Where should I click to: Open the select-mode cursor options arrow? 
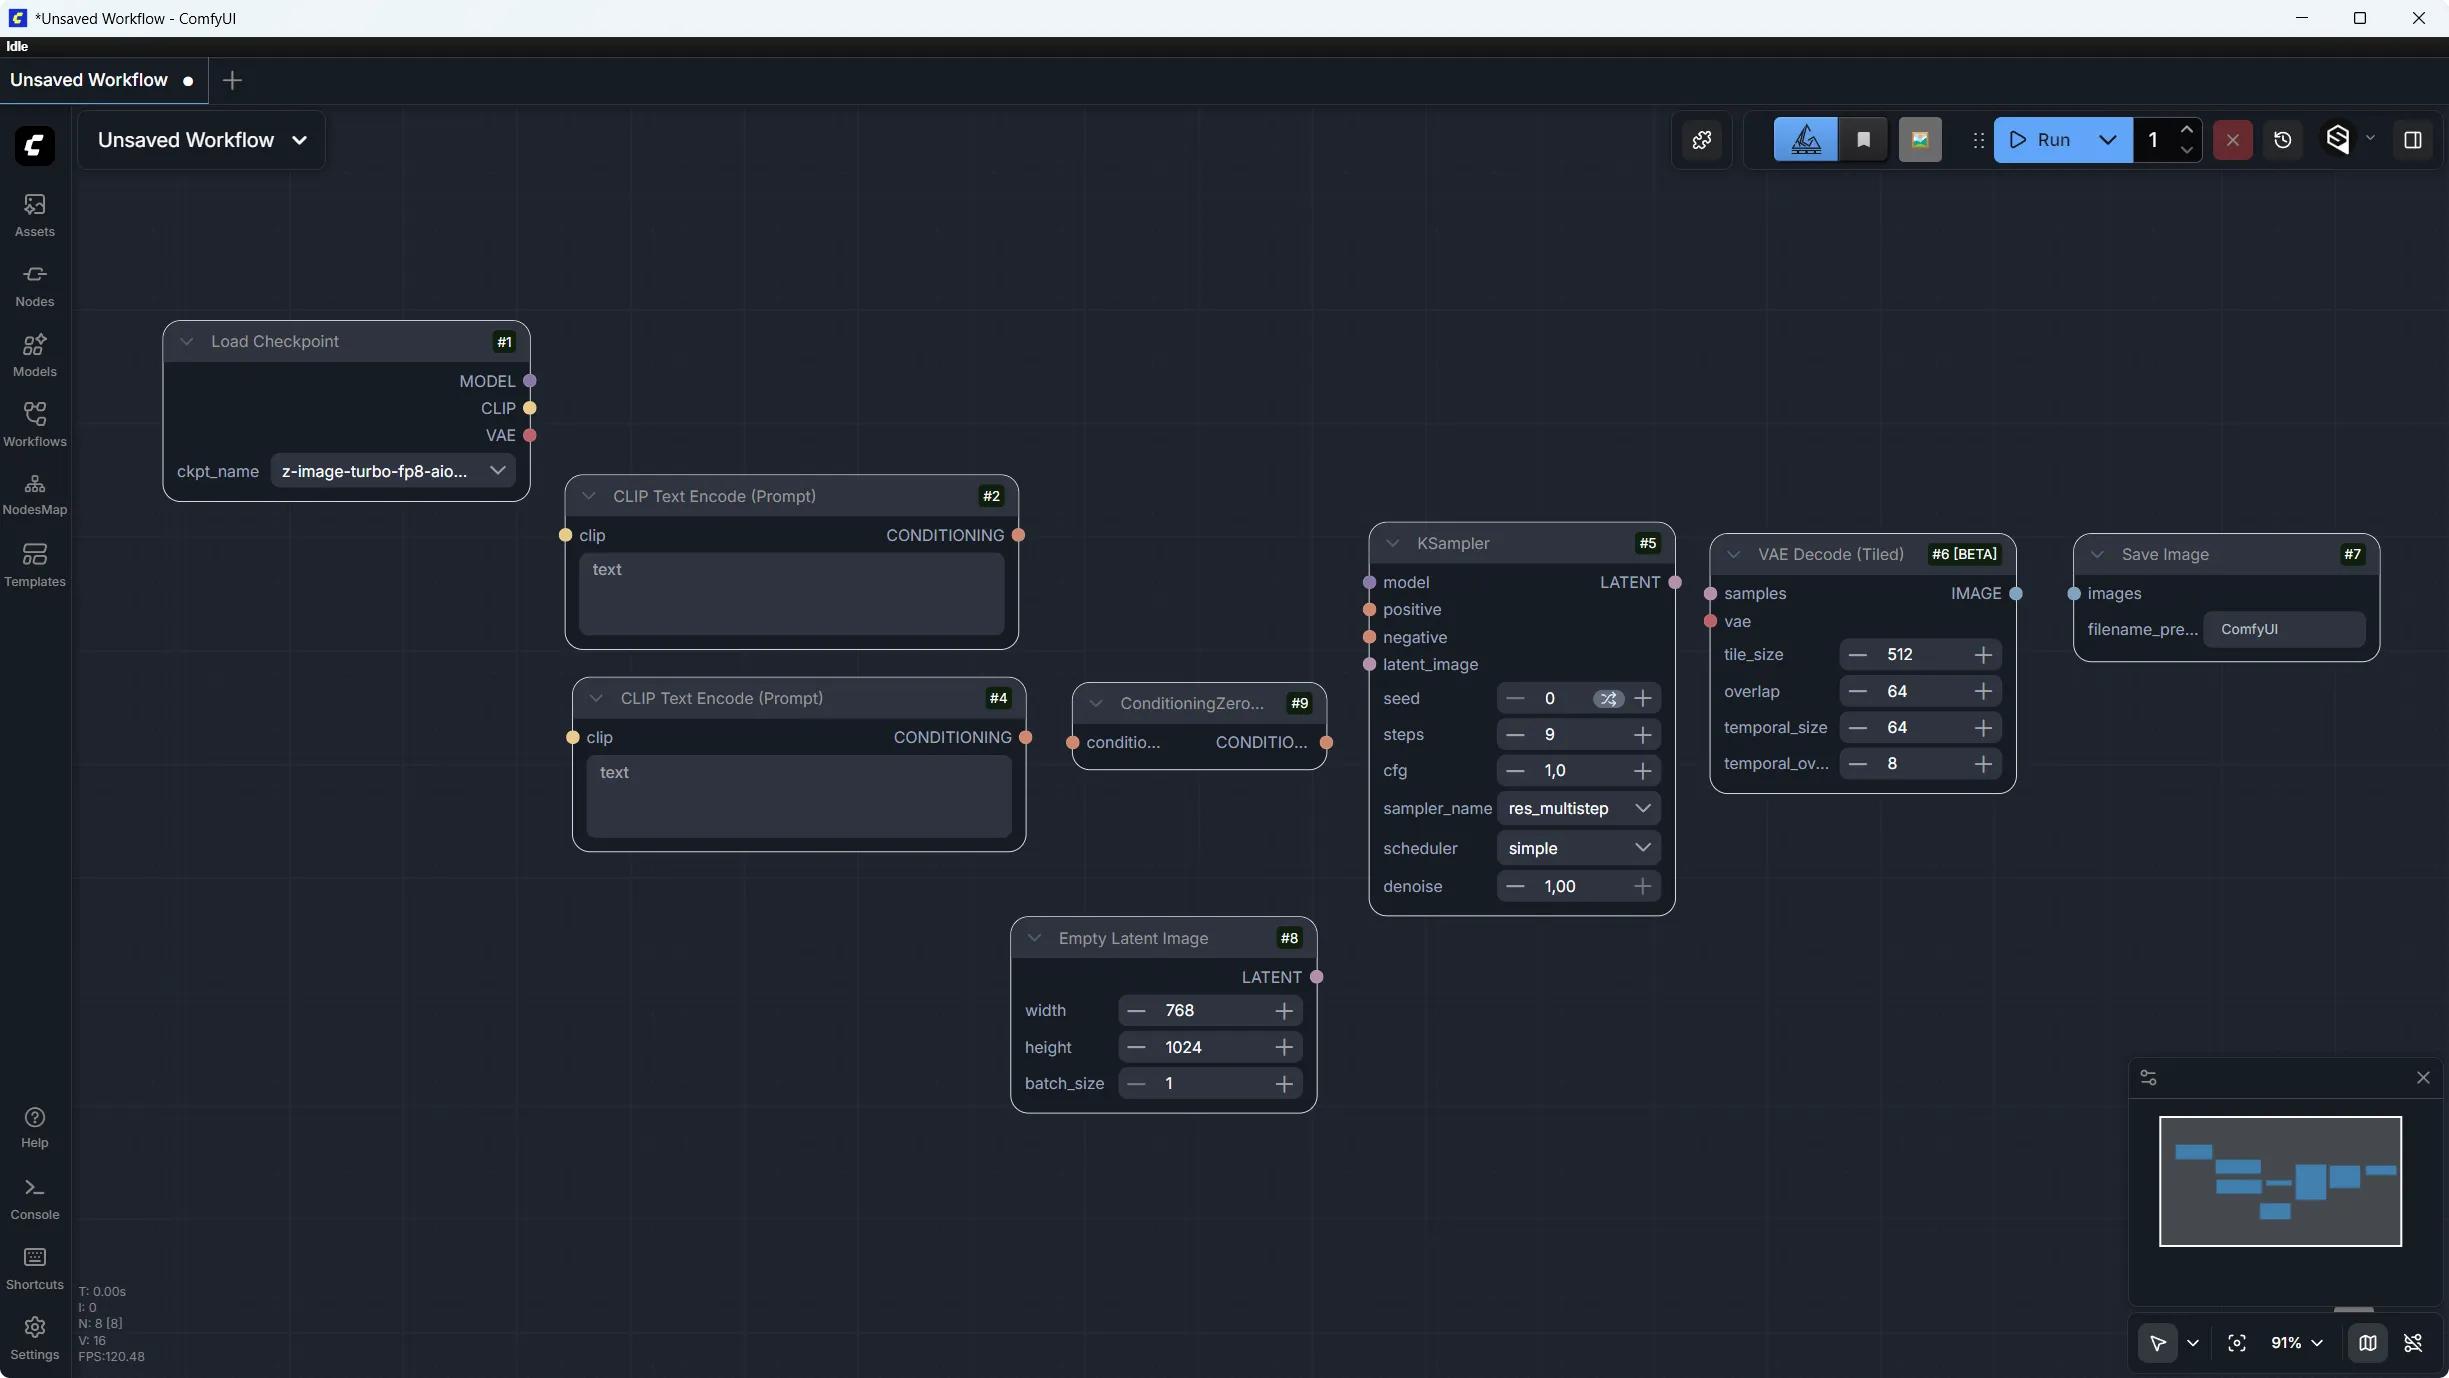click(x=2192, y=1343)
